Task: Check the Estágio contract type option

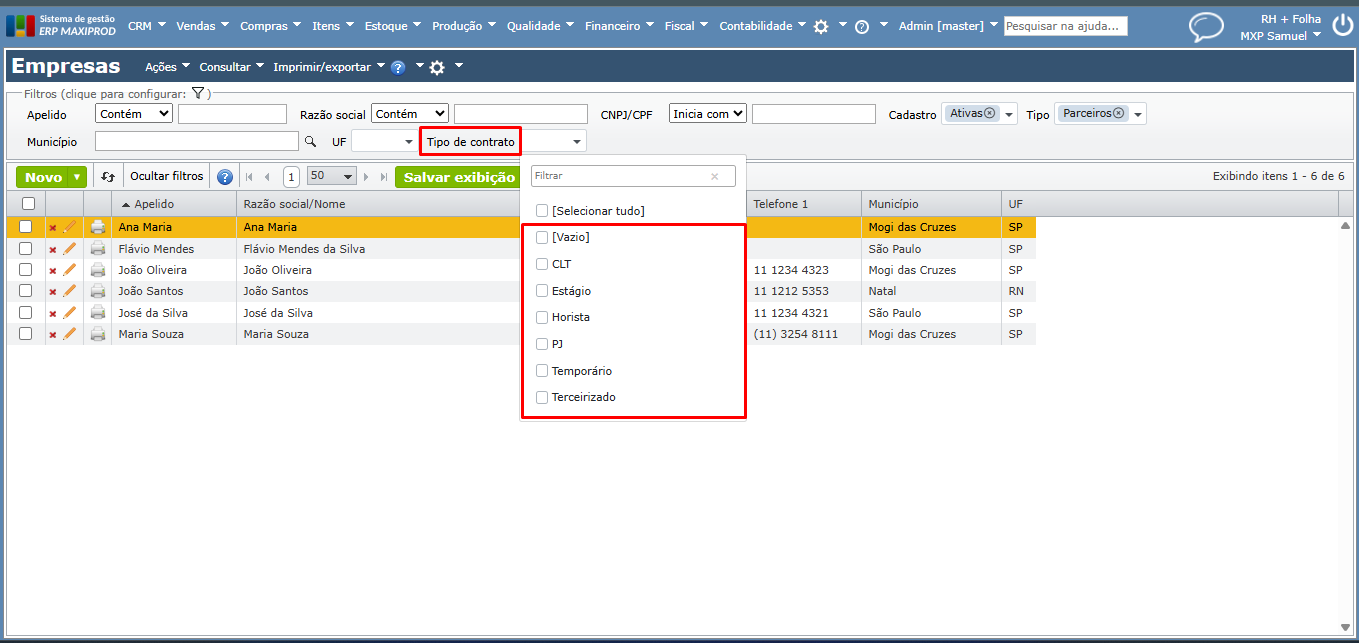Action: (542, 291)
